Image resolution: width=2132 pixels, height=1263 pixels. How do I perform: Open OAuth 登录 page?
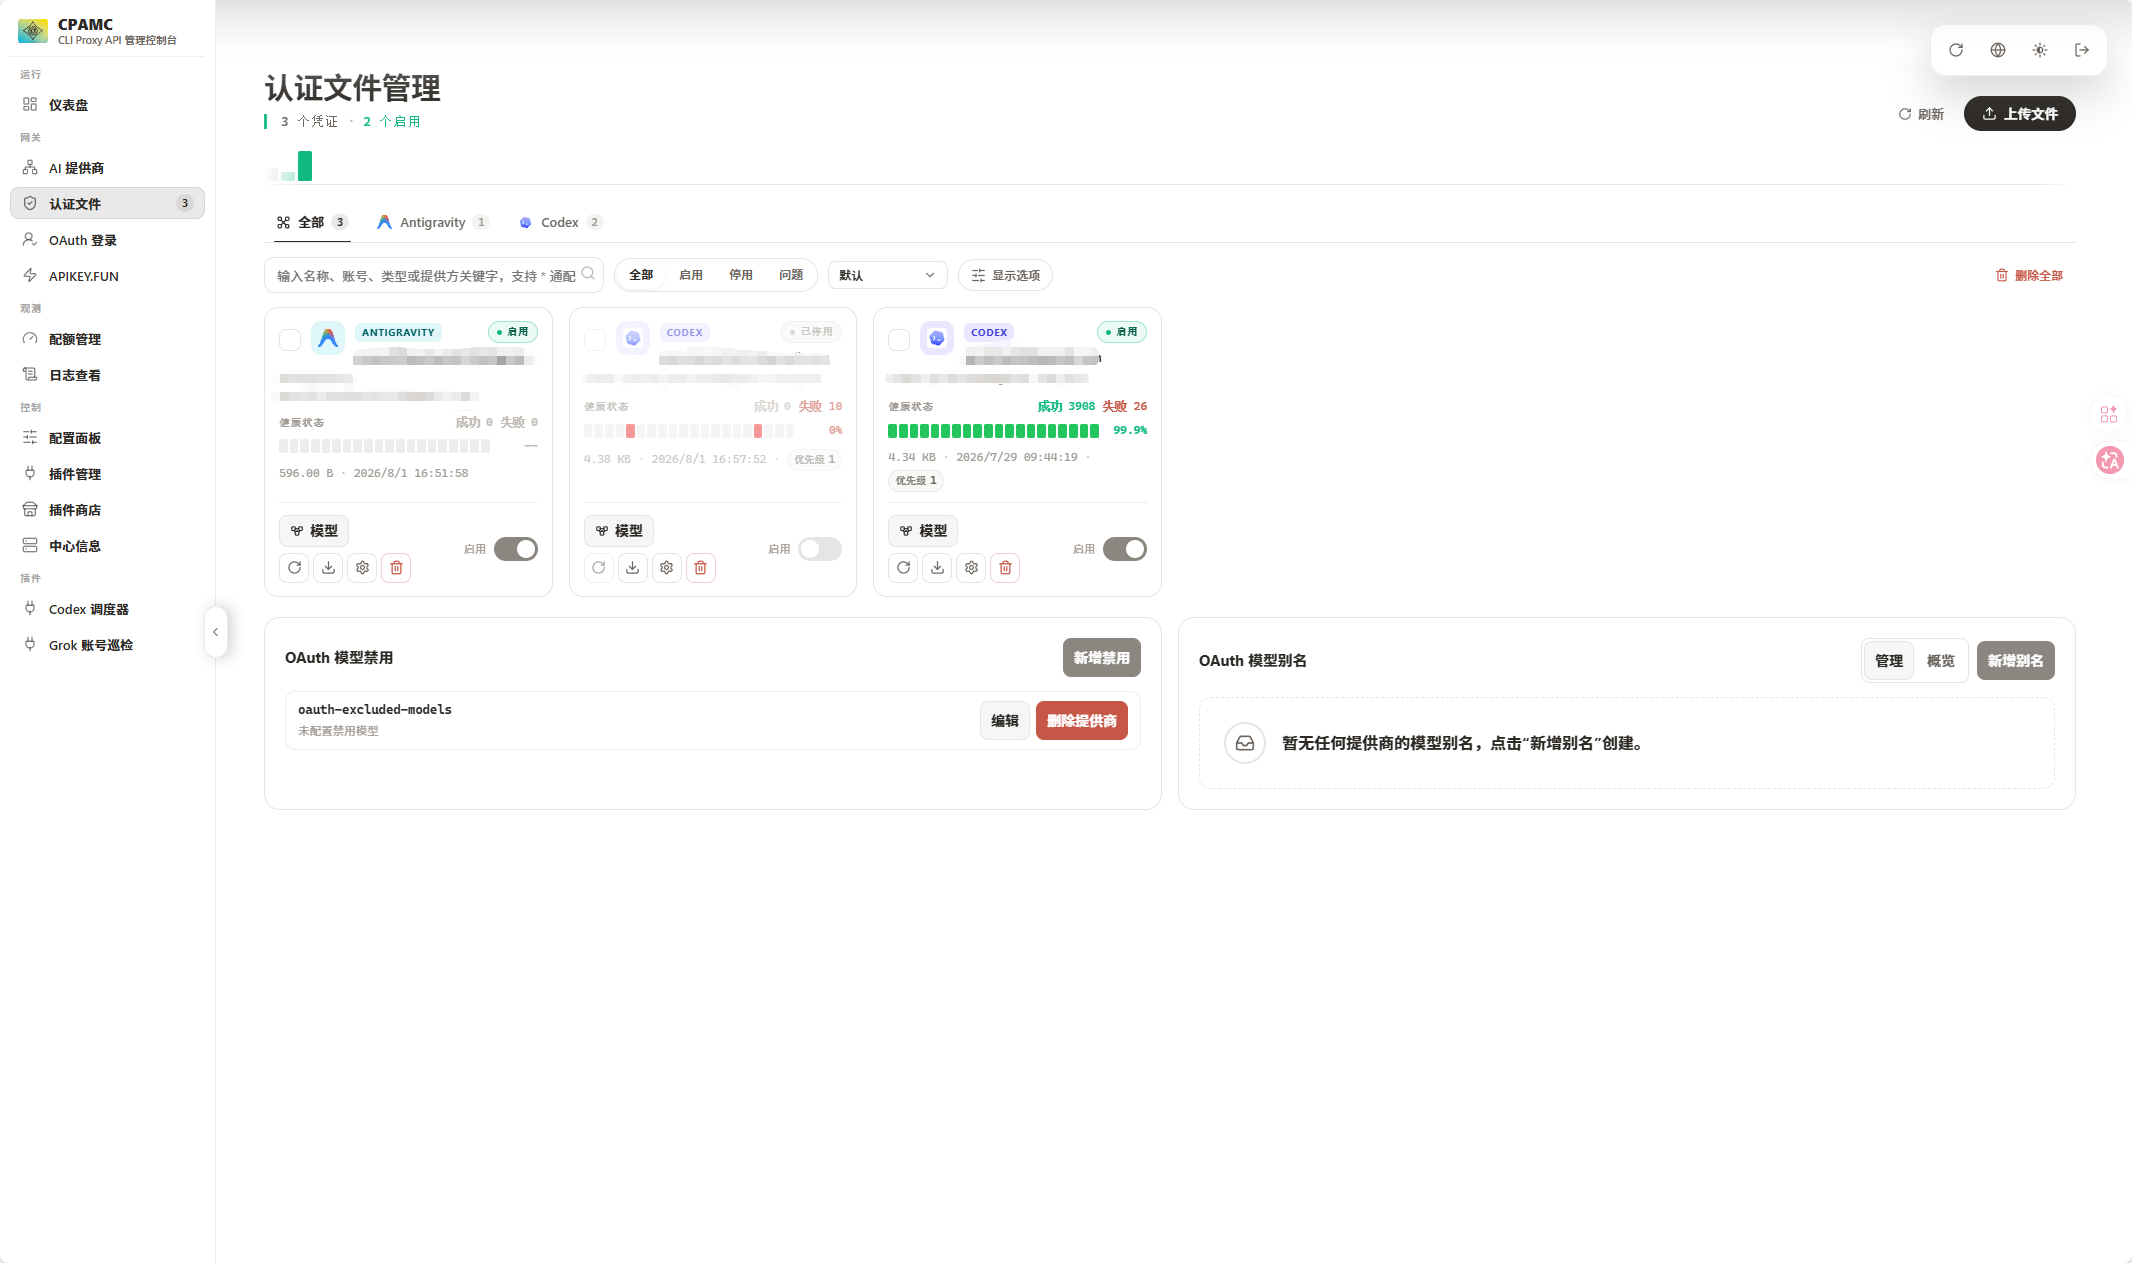107,240
